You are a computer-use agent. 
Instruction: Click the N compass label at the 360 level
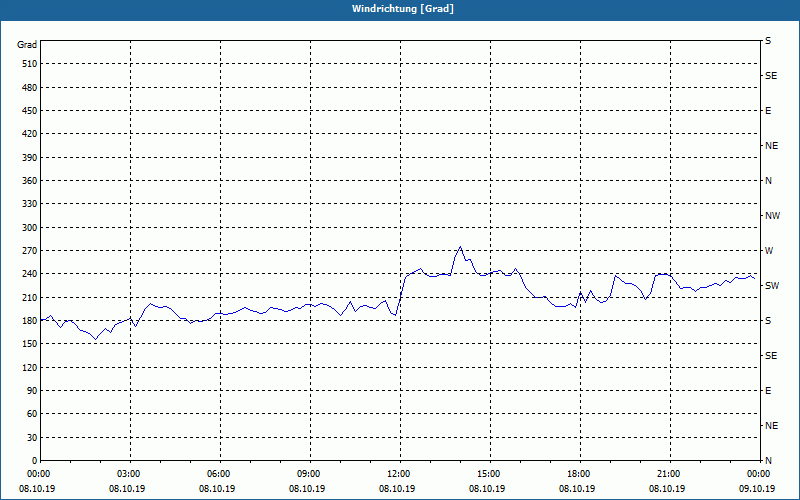(768, 181)
